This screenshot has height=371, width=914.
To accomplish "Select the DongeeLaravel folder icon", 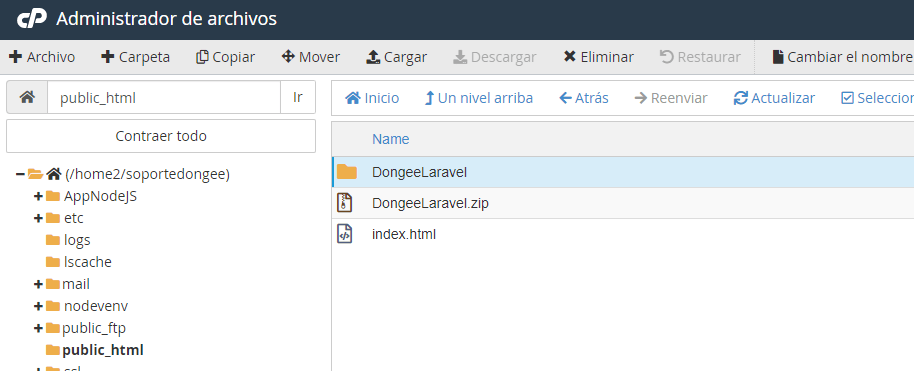I will click(x=347, y=172).
